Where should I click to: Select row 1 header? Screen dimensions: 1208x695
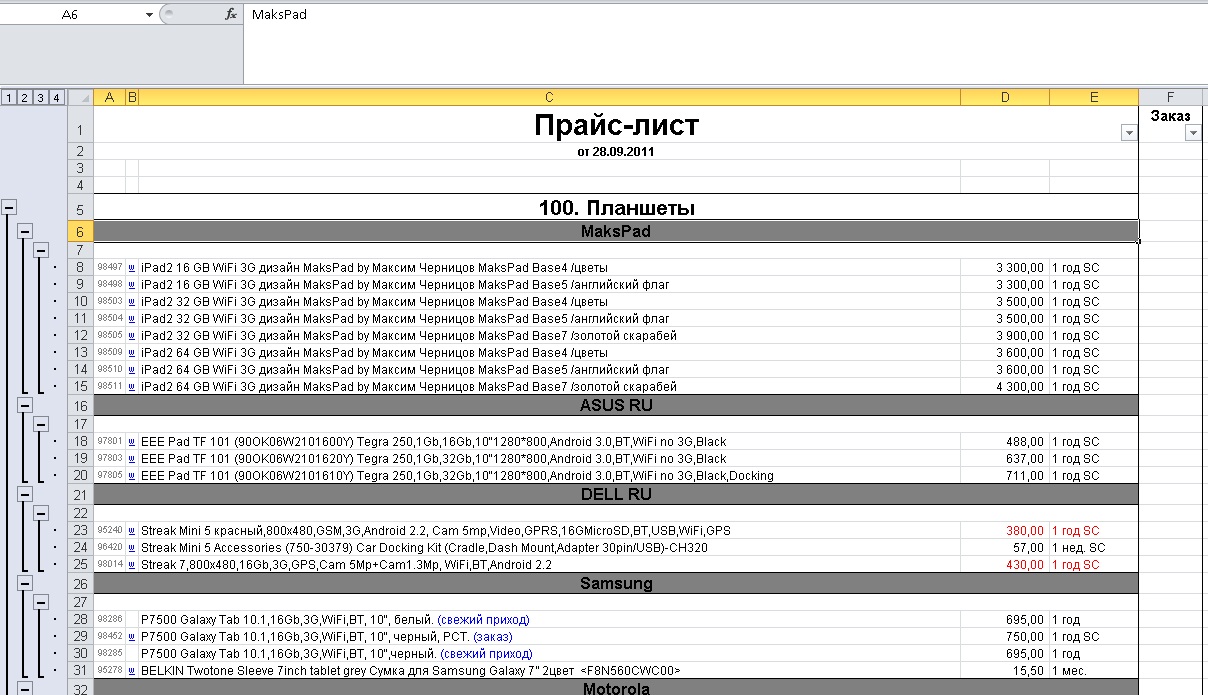coord(80,124)
